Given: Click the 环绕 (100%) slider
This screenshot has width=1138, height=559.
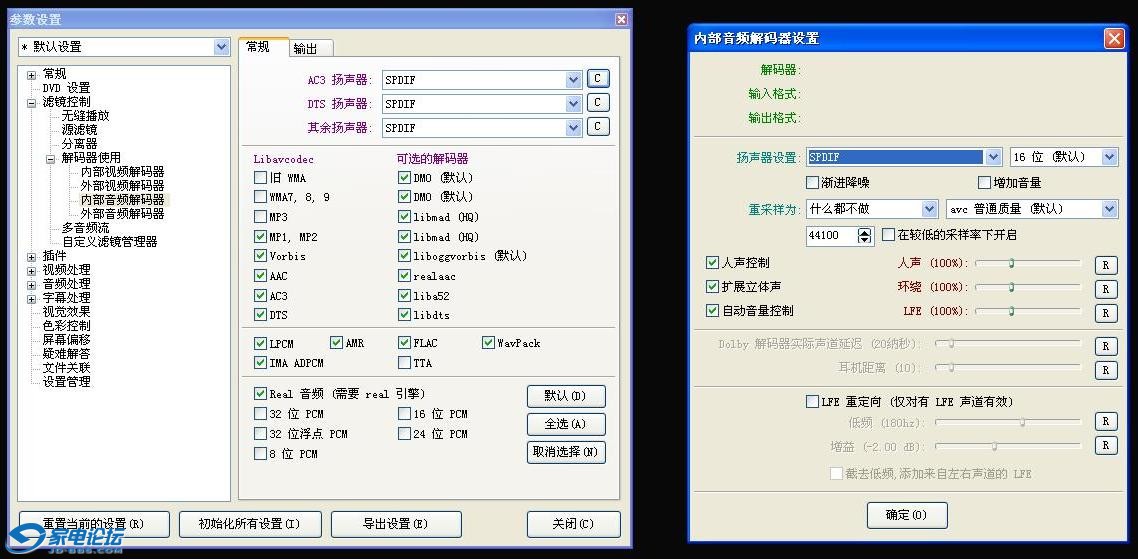Looking at the screenshot, I should click(1028, 287).
